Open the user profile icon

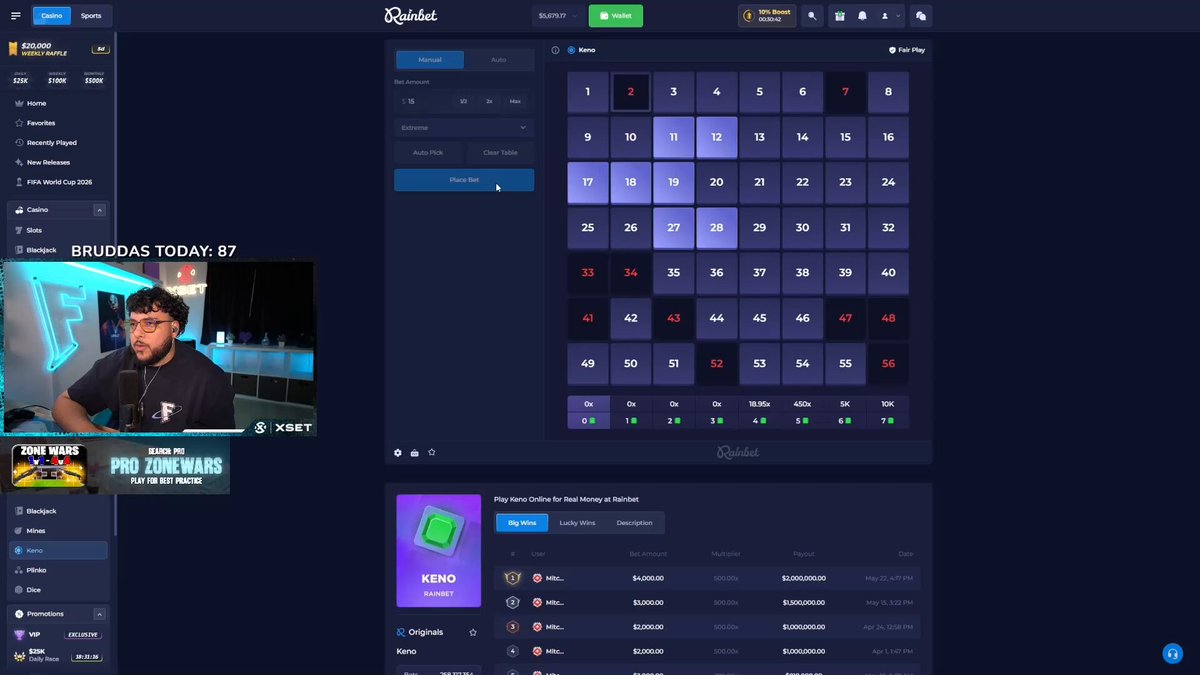pos(884,16)
